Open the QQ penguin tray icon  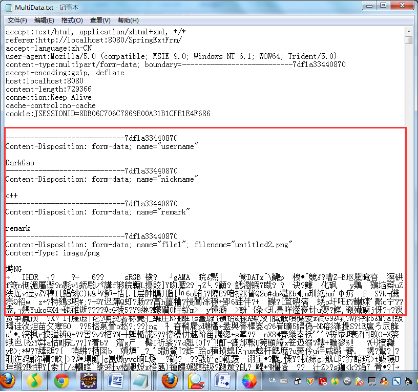pos(384,381)
